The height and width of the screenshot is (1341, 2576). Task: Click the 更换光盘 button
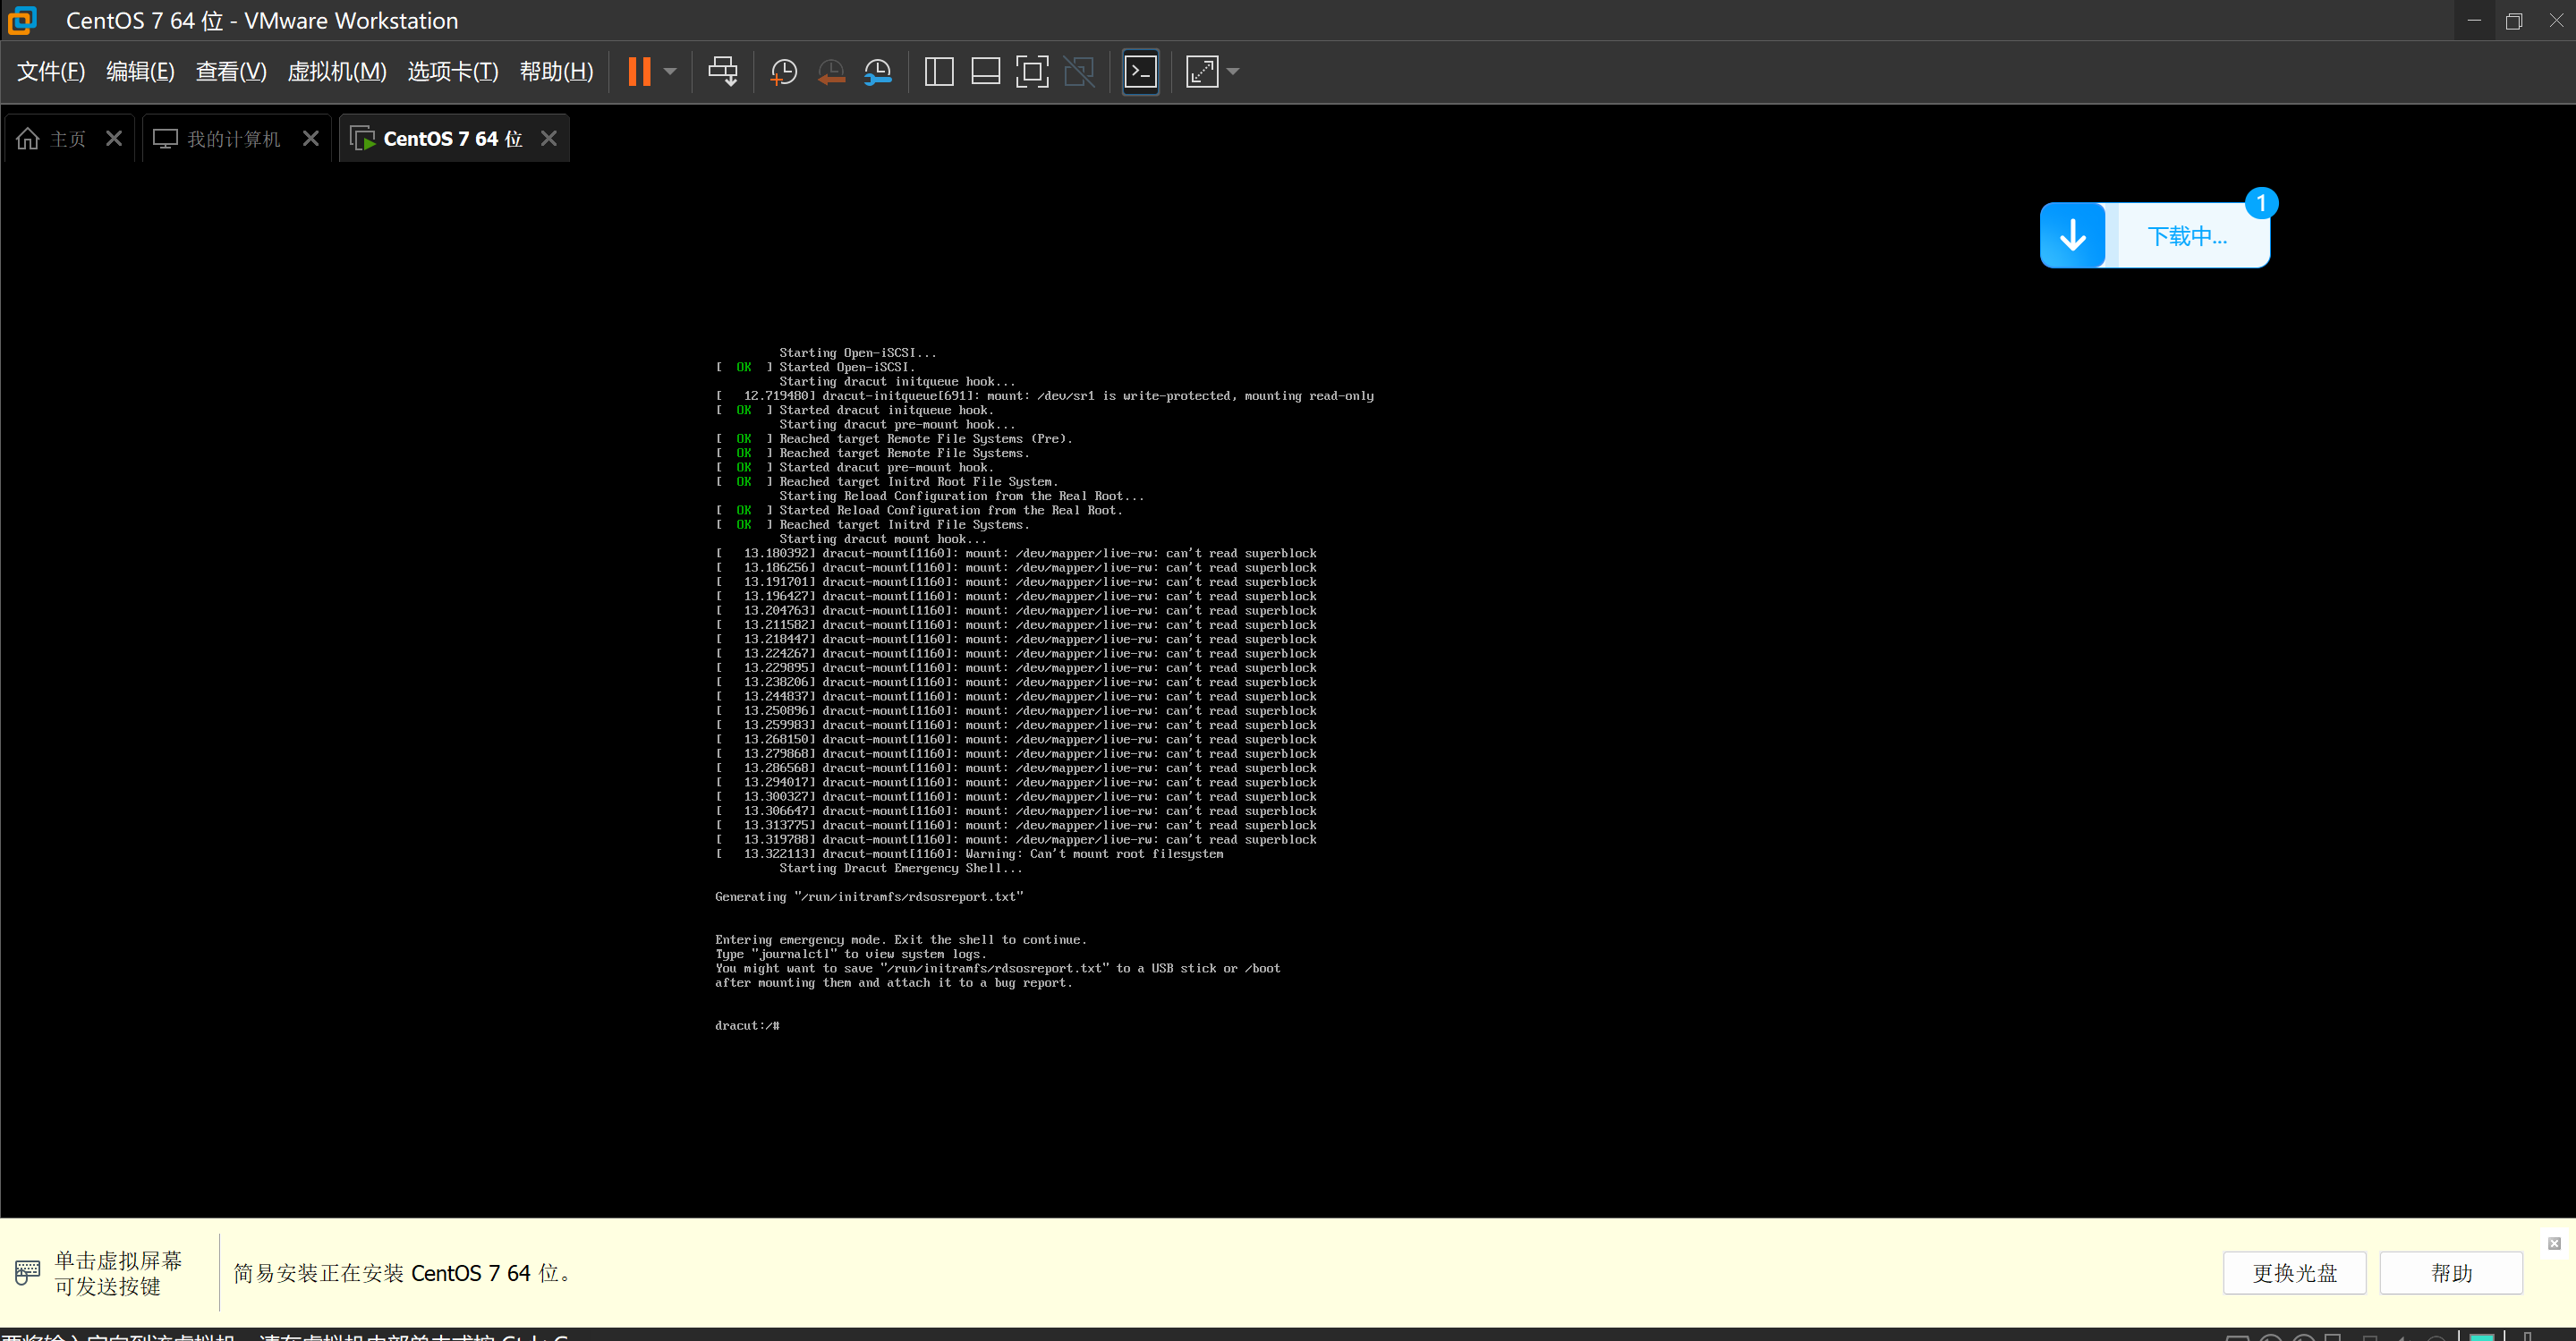(2293, 1272)
